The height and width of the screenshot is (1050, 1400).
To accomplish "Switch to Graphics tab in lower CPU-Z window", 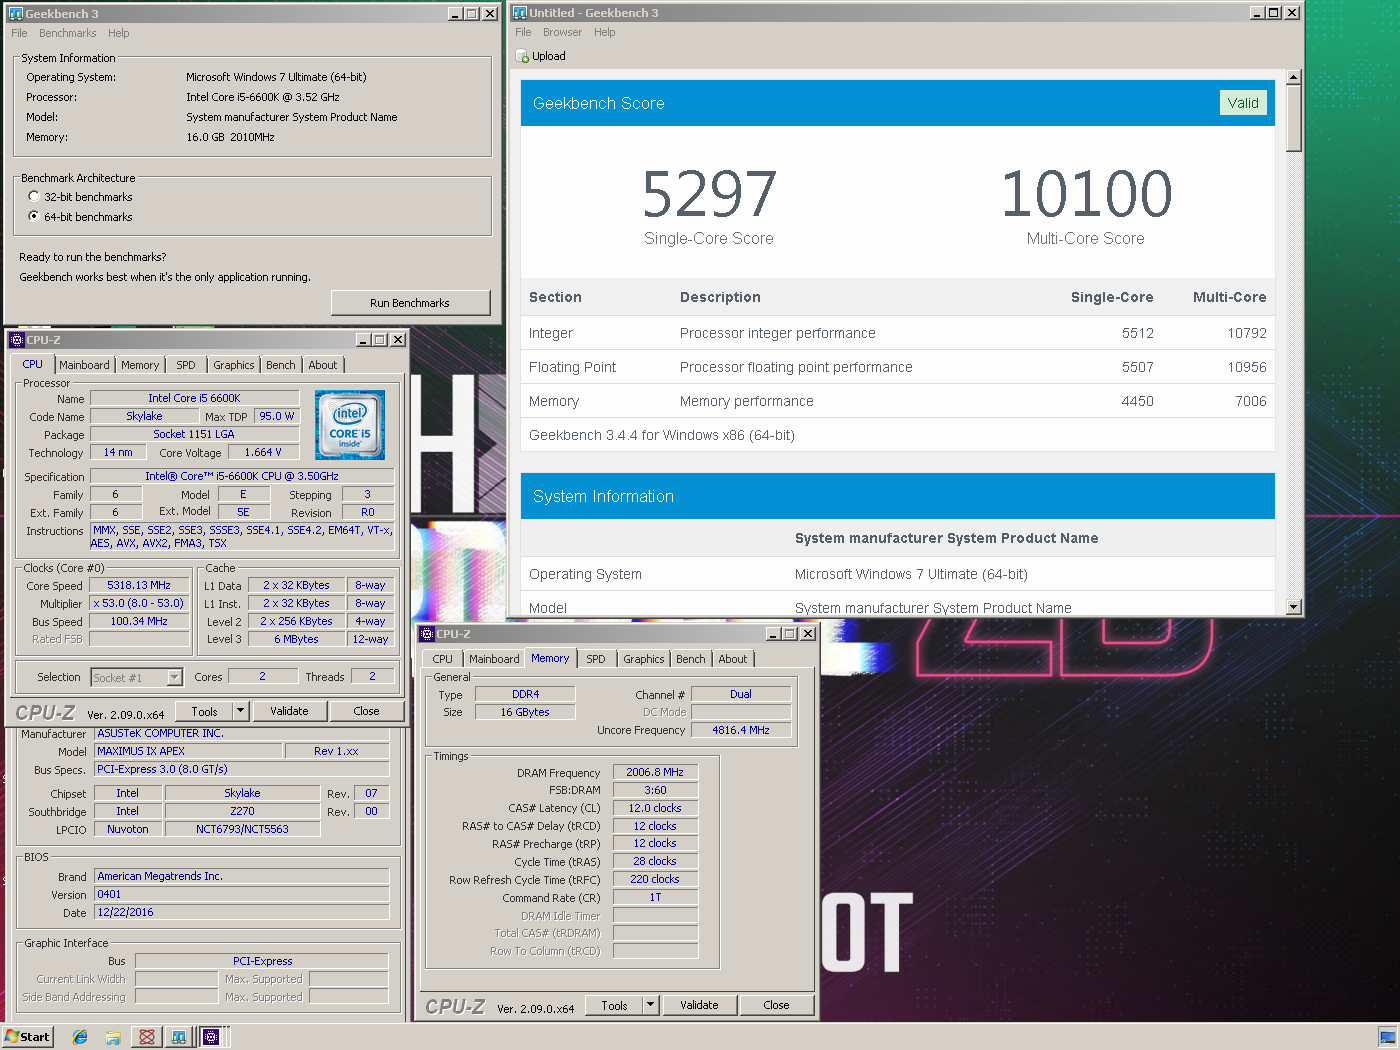I will point(644,659).
